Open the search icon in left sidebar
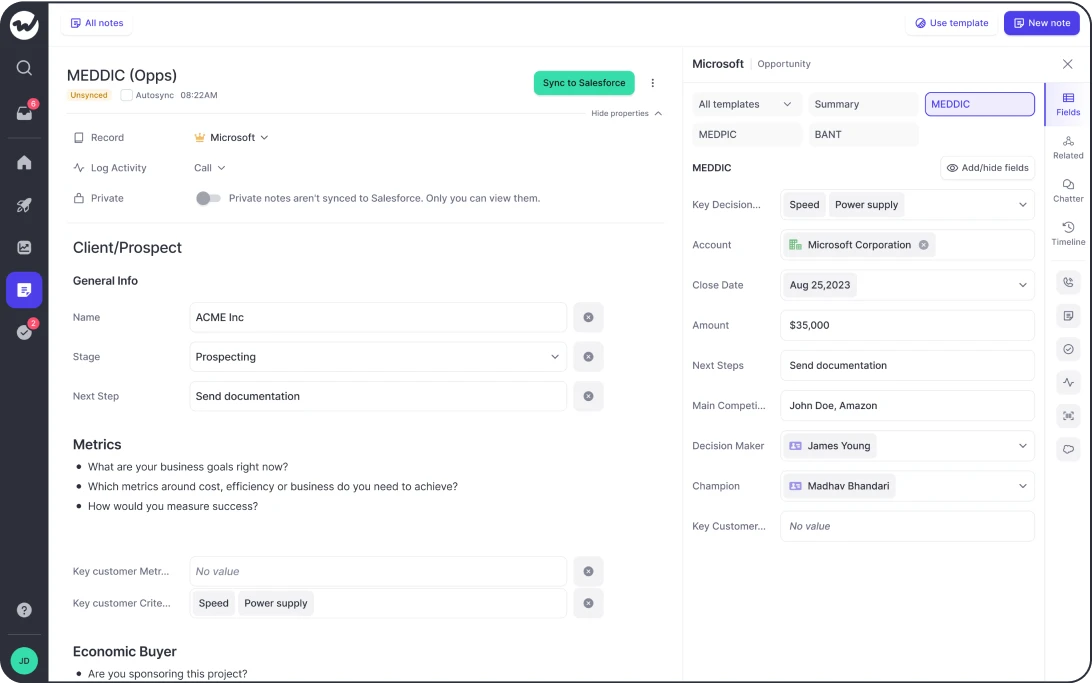The height and width of the screenshot is (683, 1092). pos(24,68)
